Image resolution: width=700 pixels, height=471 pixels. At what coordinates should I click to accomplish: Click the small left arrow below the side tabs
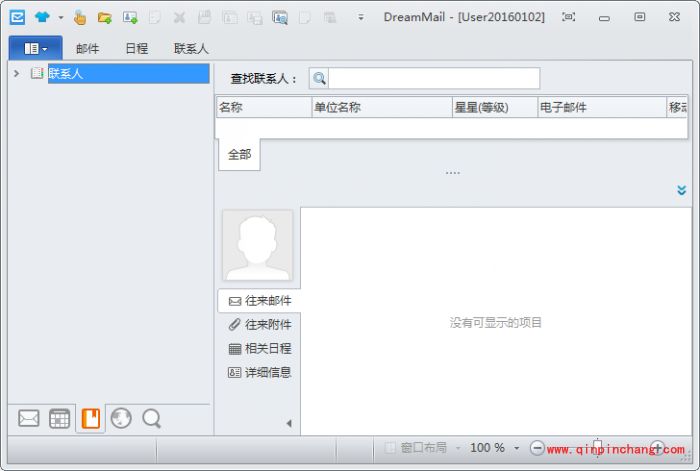pyautogui.click(x=289, y=423)
